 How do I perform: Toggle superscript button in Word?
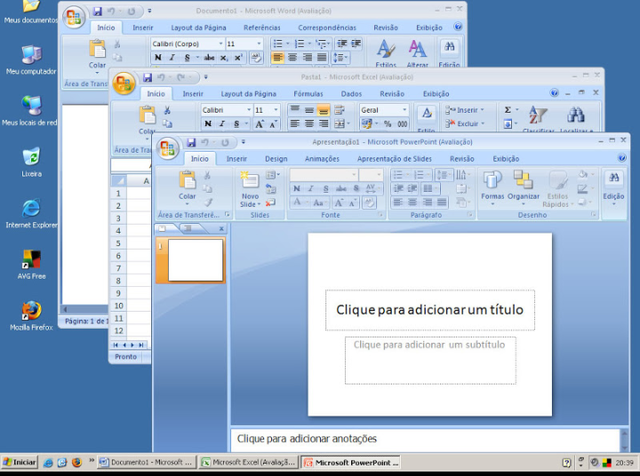point(238,58)
